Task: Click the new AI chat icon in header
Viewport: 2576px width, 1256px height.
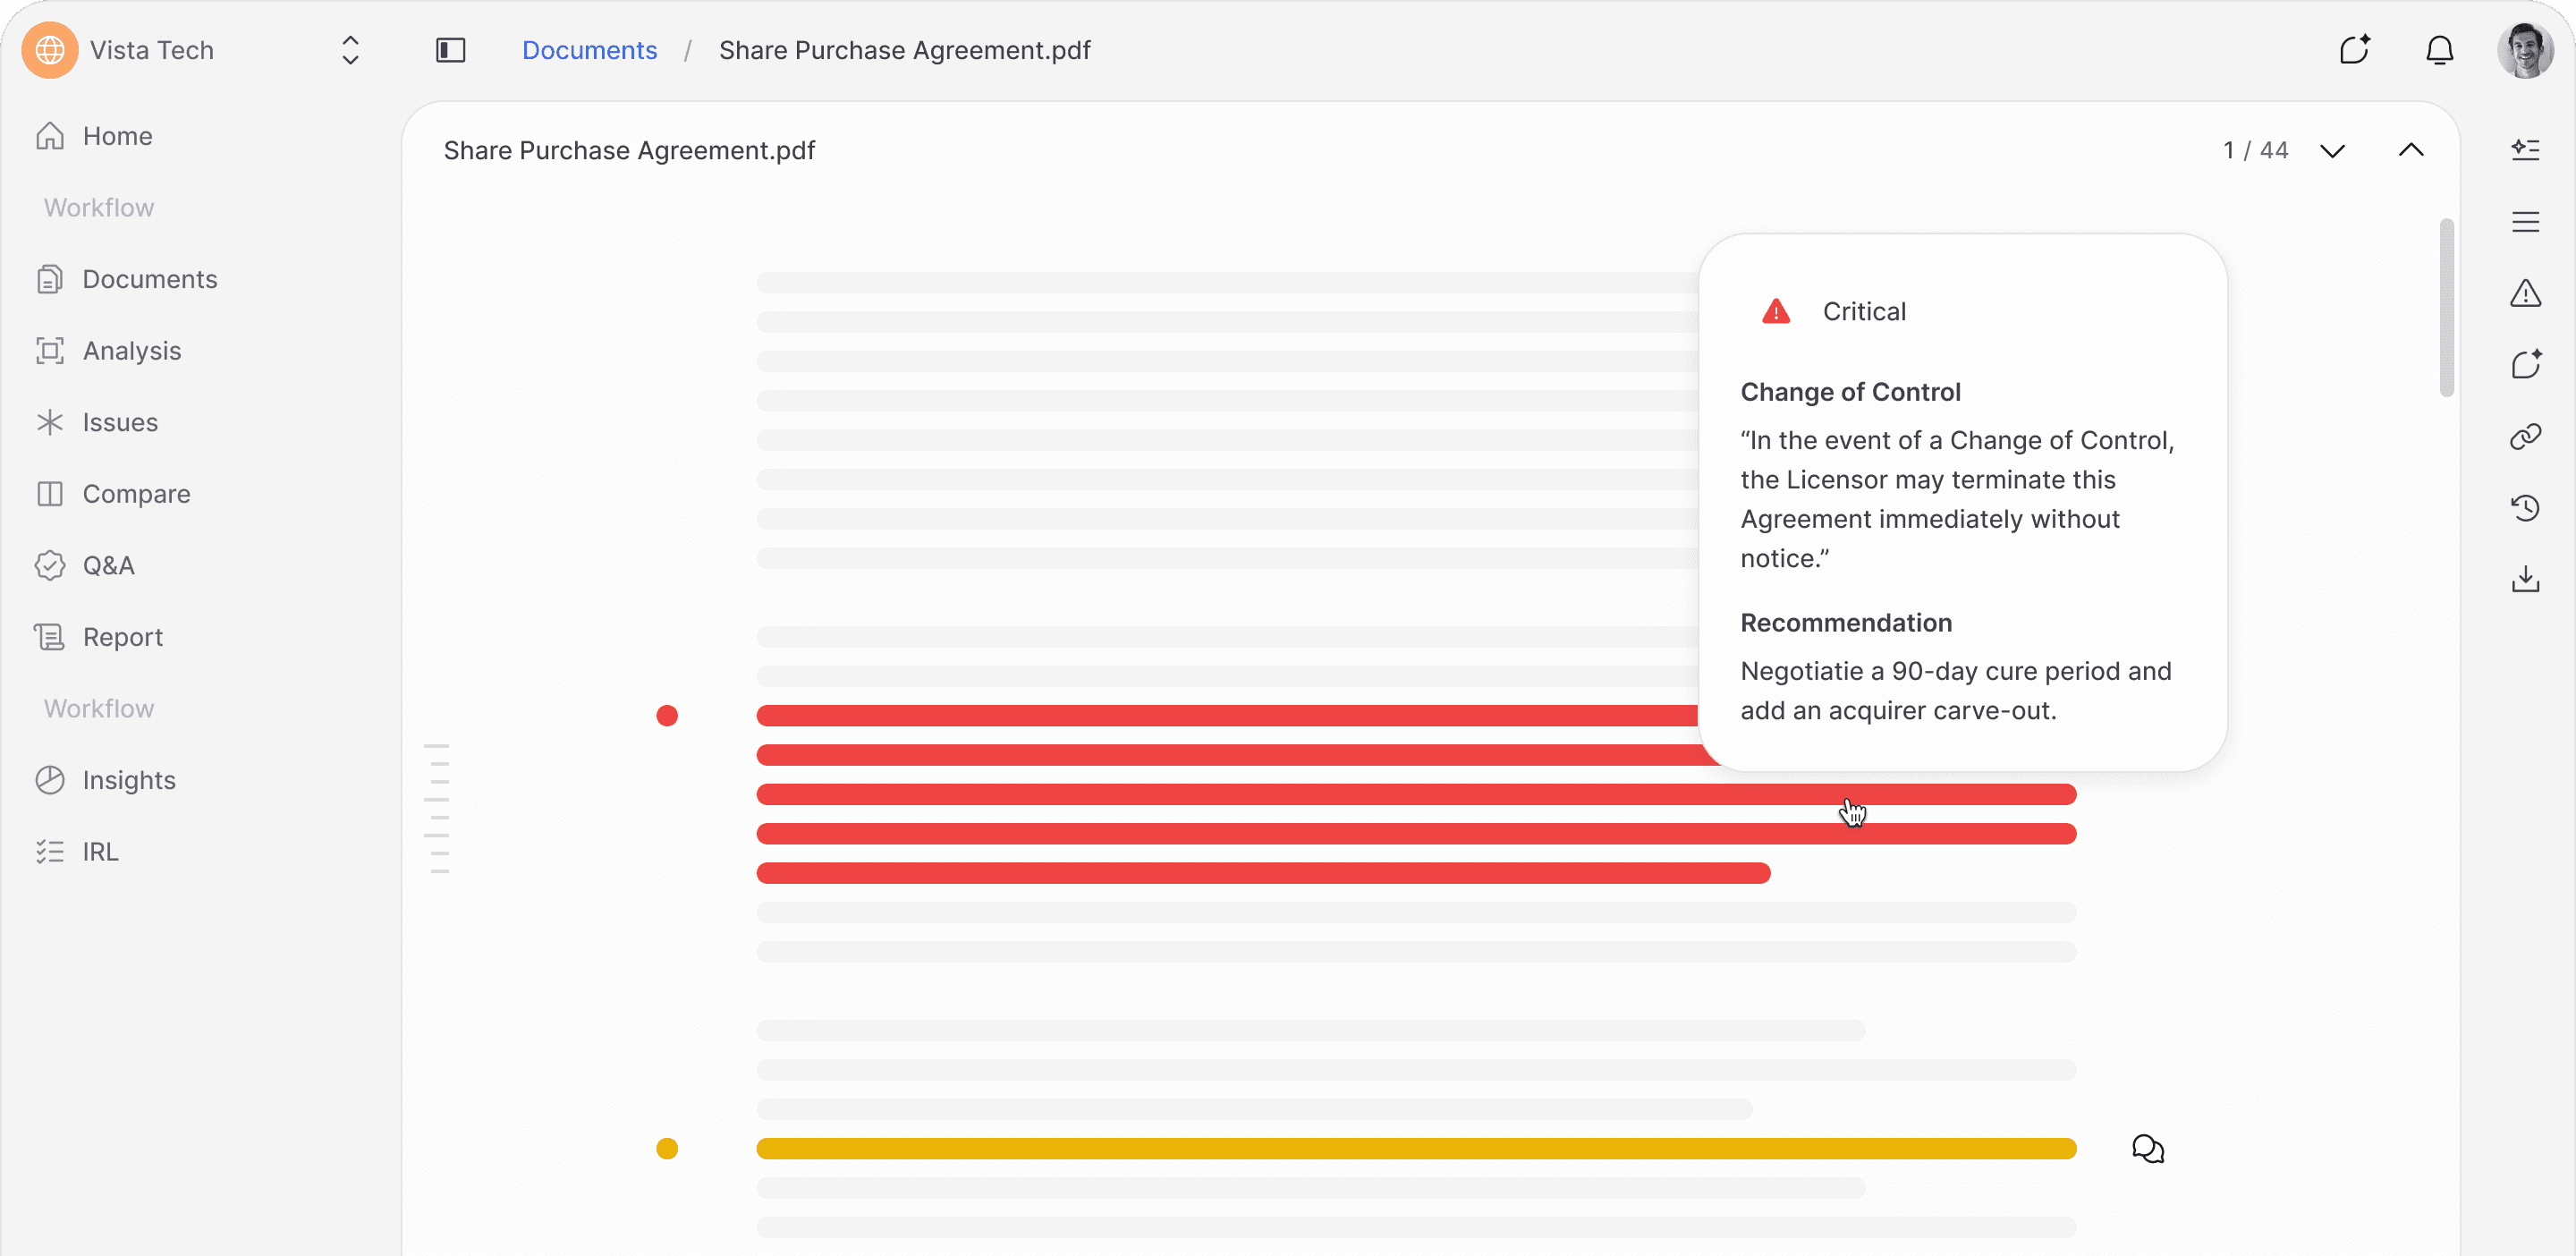Action: click(2354, 50)
